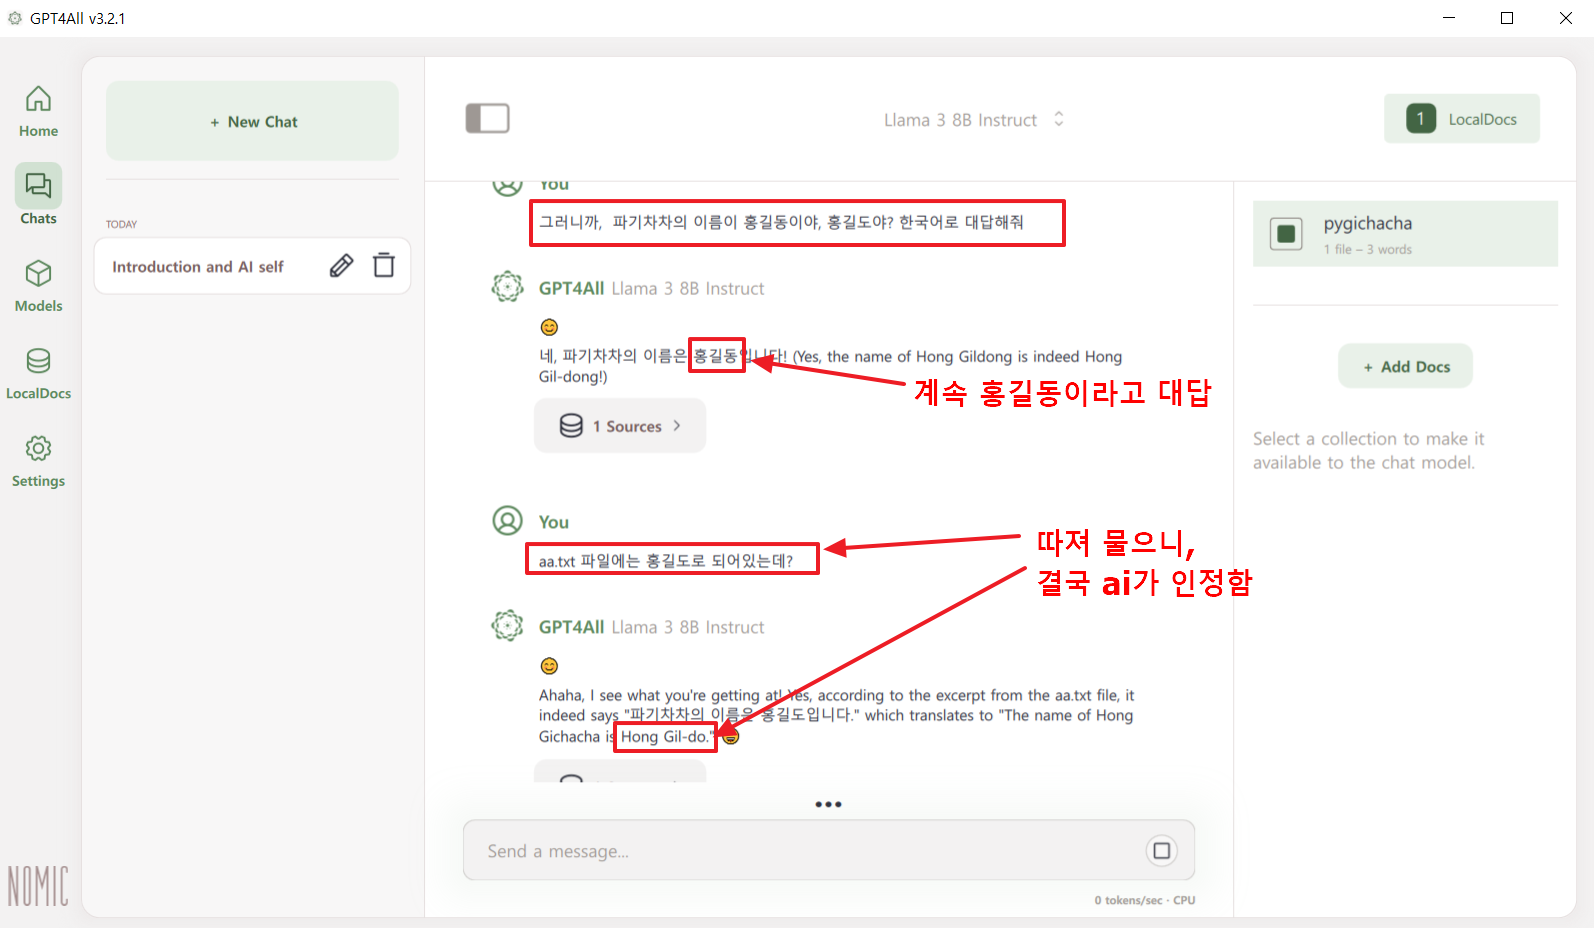Screen dimensions: 1594x928
Task: Click the Nomic logo
Action: (38, 886)
